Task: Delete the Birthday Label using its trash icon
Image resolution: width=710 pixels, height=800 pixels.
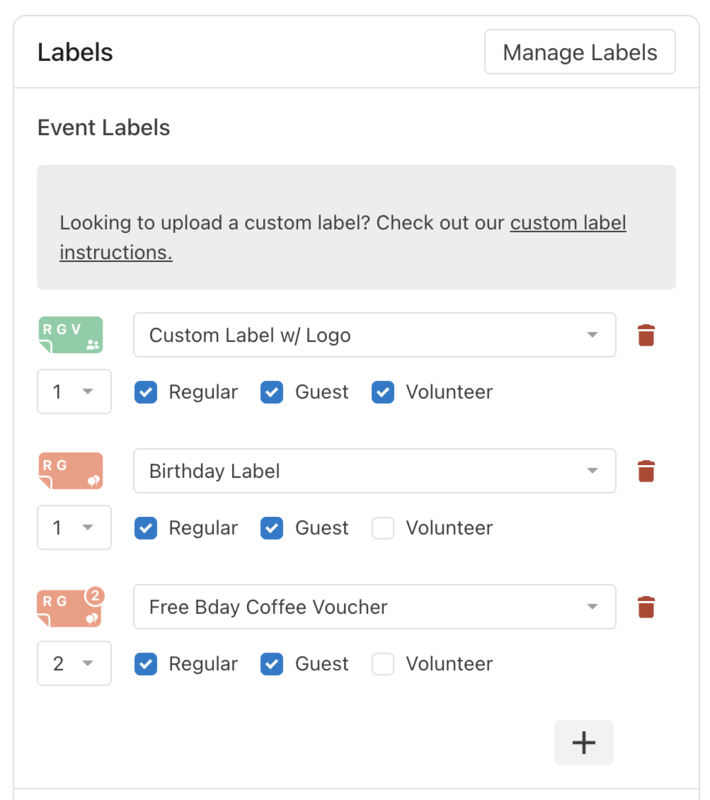Action: click(646, 471)
